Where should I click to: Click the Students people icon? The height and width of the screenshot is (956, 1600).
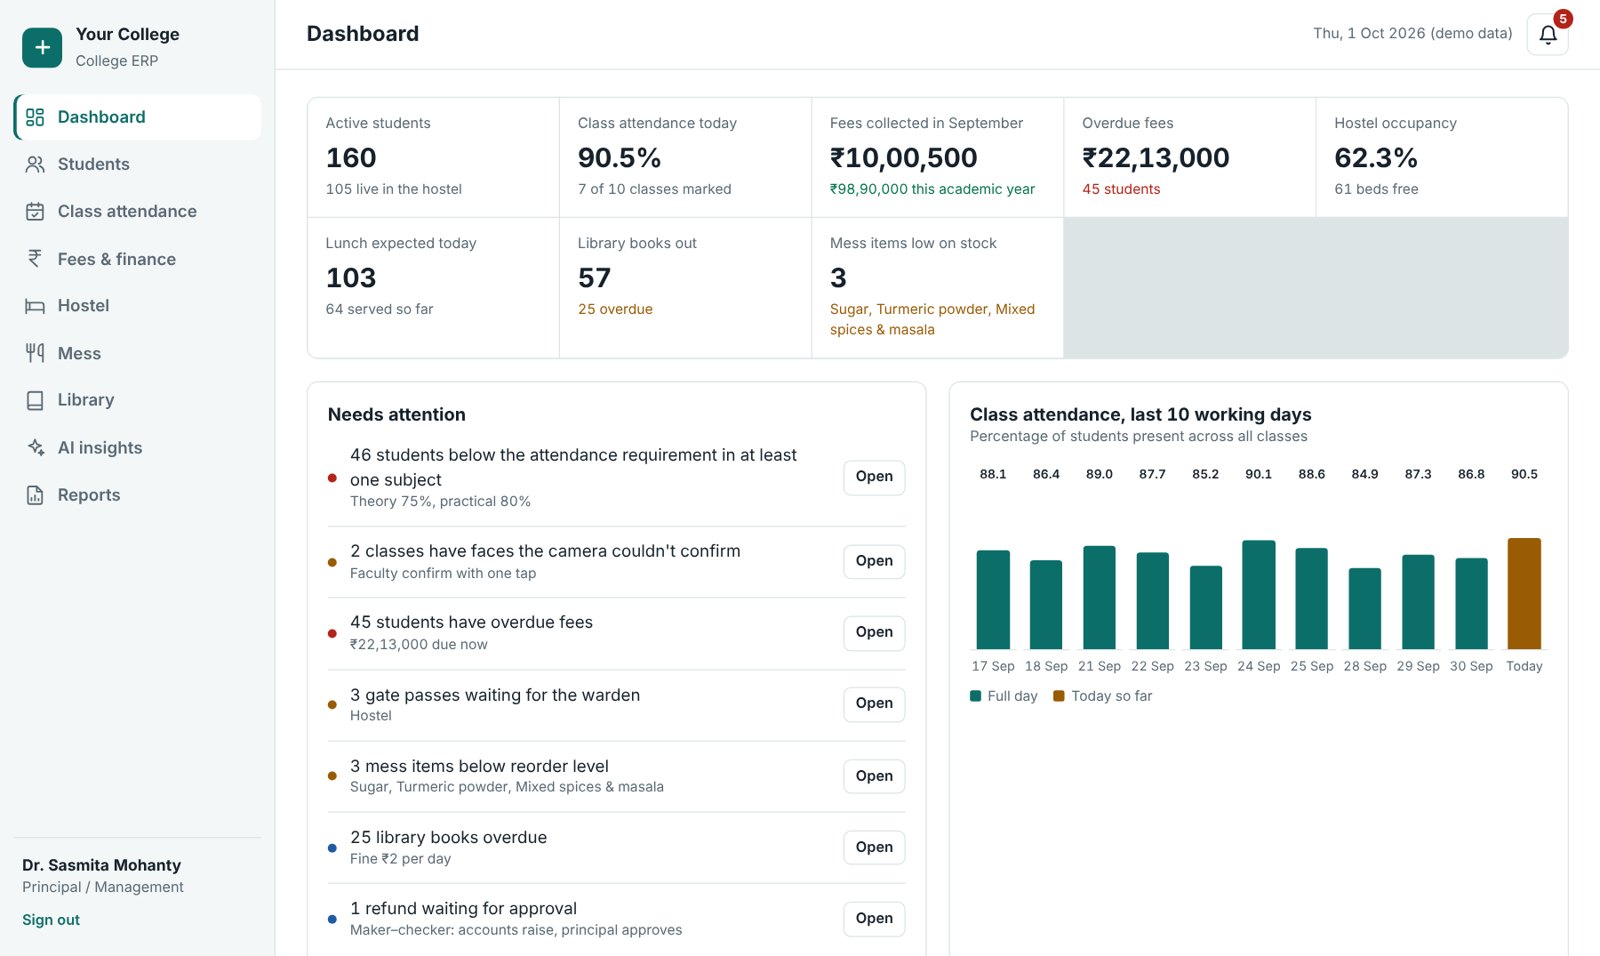(x=35, y=164)
